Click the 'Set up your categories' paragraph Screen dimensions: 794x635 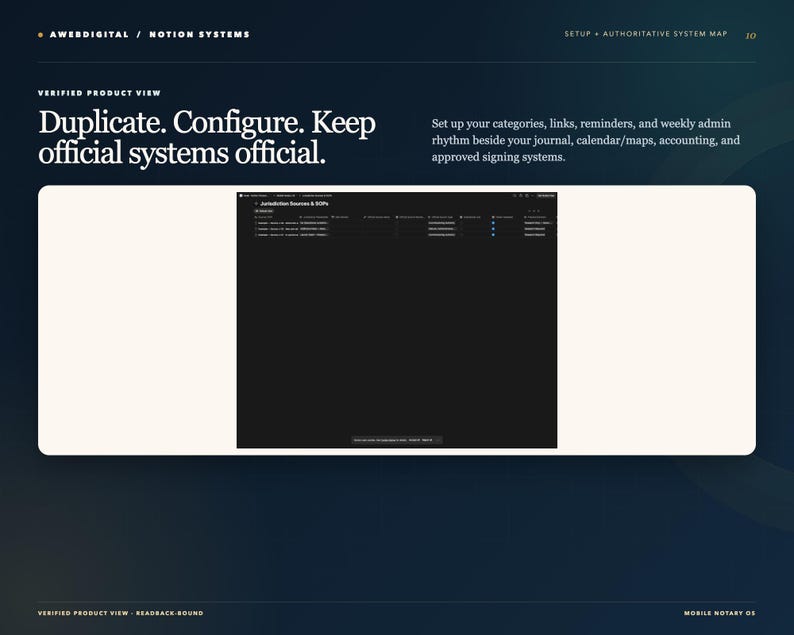point(586,140)
